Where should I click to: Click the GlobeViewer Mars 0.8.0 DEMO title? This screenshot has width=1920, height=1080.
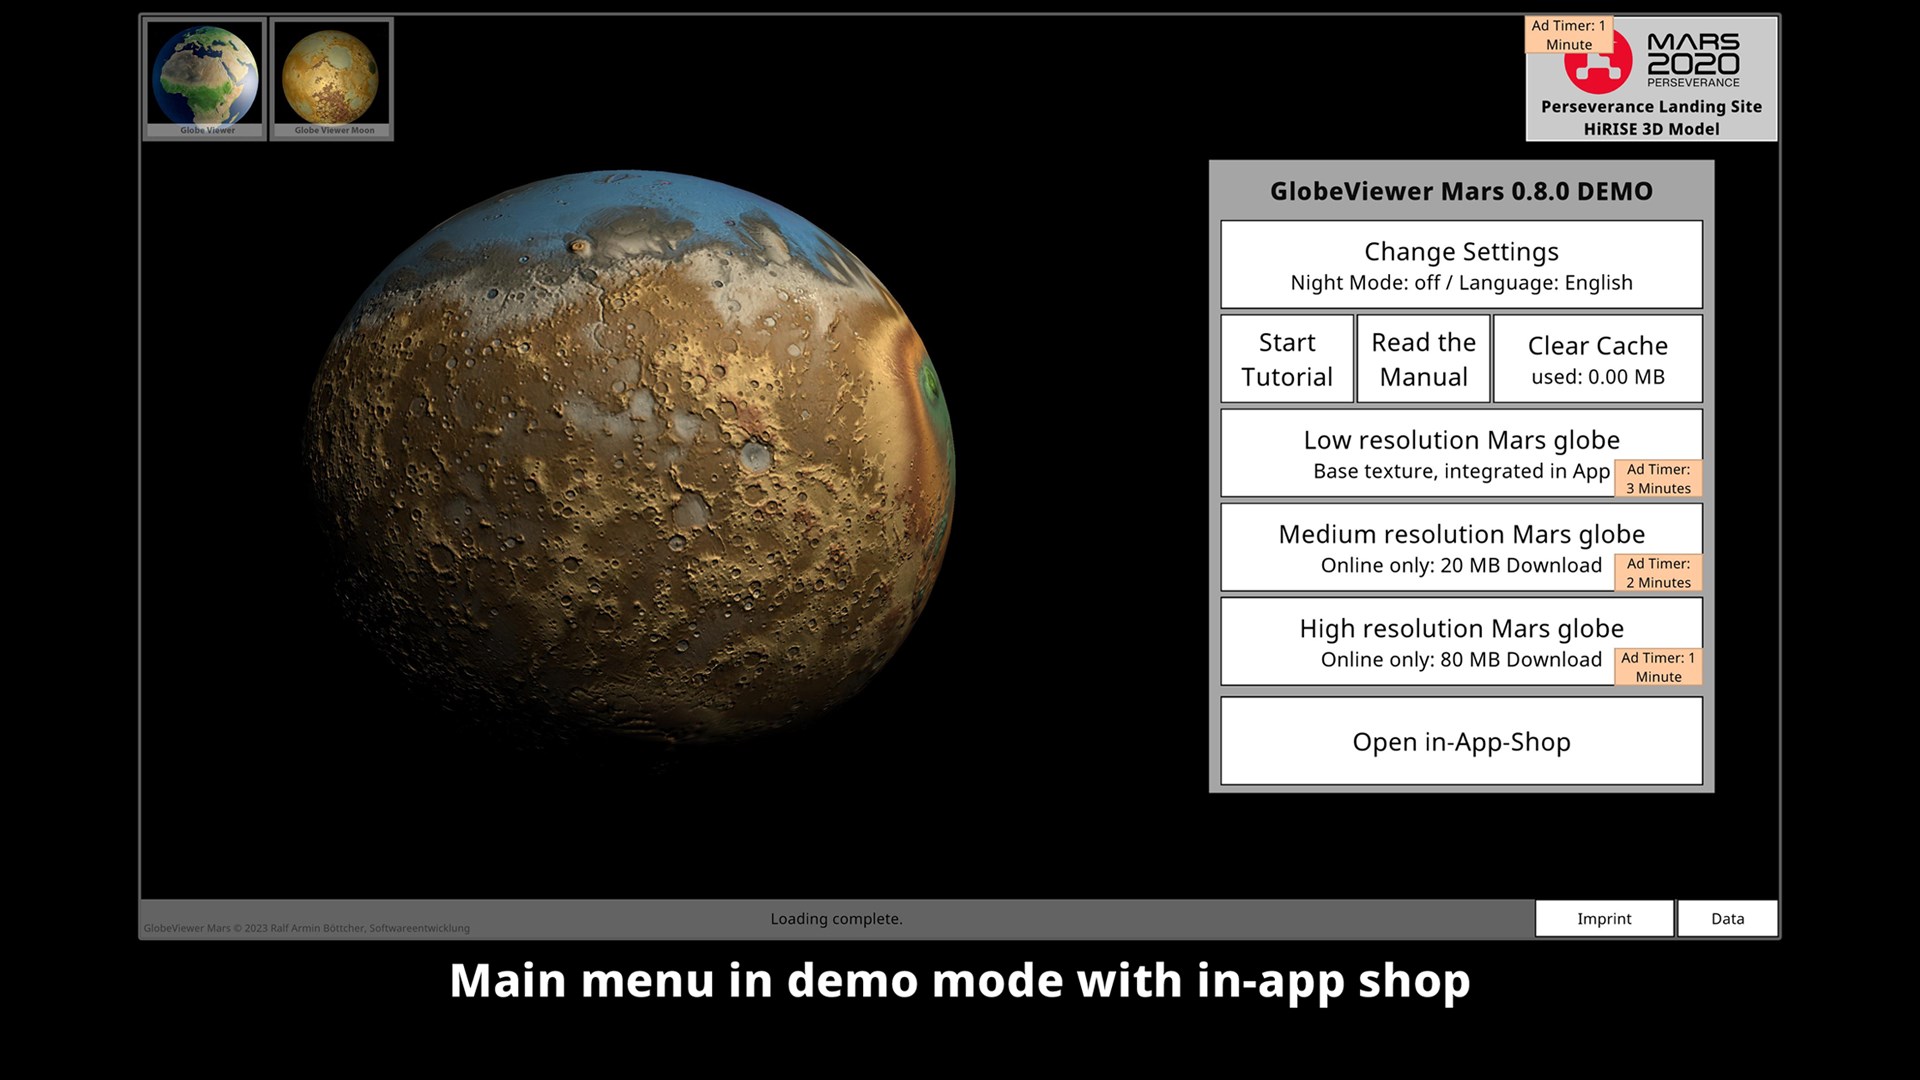pos(1461,191)
